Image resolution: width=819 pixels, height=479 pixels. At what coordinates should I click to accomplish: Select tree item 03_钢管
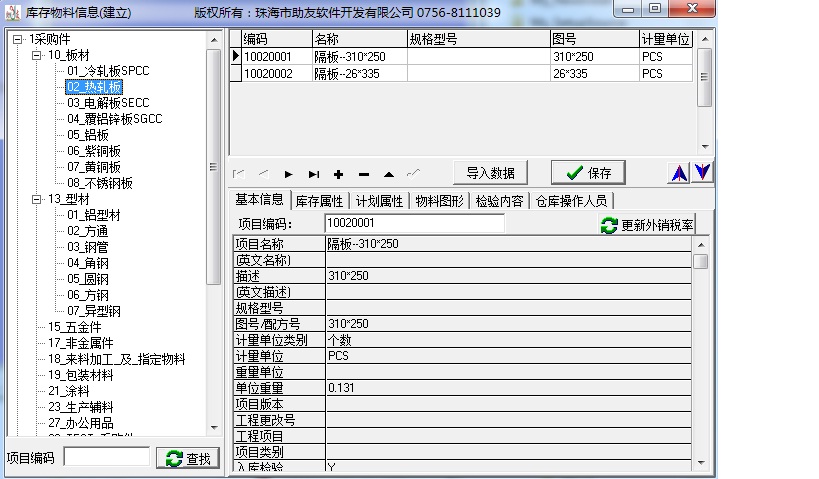click(x=88, y=247)
